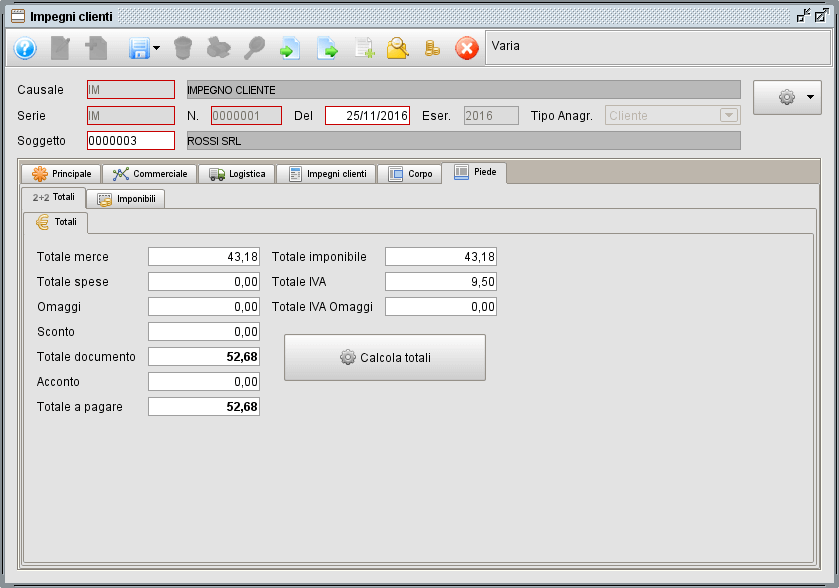The height and width of the screenshot is (588, 839).
Task: Click the grayed-out magnifier search icon
Action: point(254,48)
